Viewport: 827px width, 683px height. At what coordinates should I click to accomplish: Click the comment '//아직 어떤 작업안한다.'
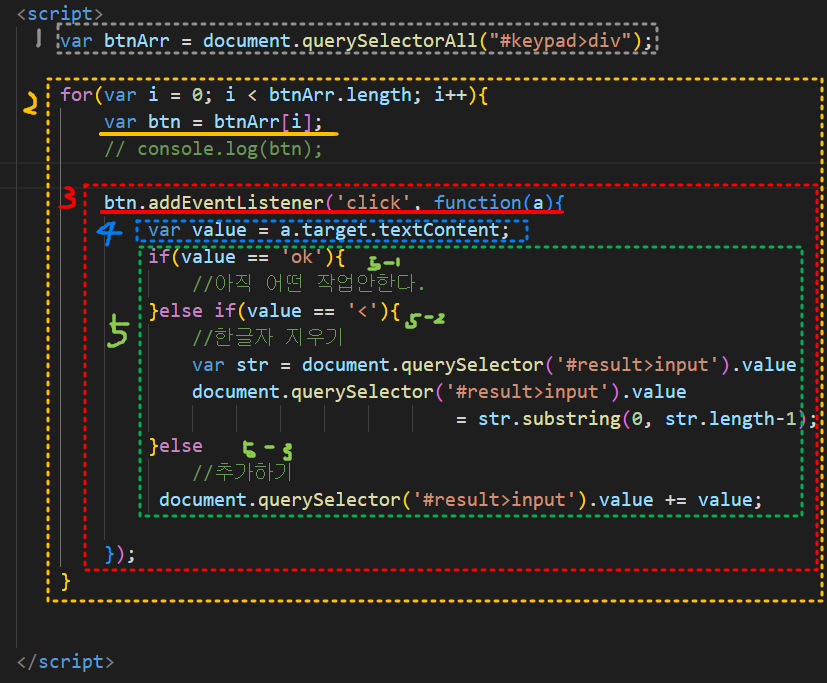tap(308, 284)
